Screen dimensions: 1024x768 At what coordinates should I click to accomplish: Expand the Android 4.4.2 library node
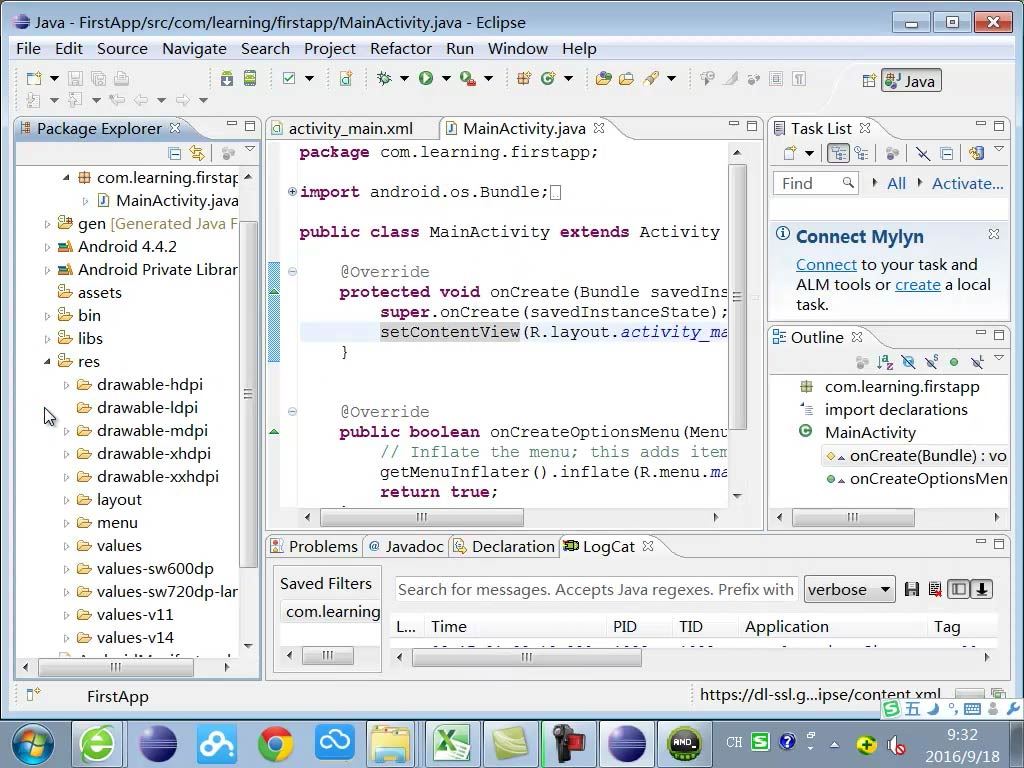click(47, 247)
